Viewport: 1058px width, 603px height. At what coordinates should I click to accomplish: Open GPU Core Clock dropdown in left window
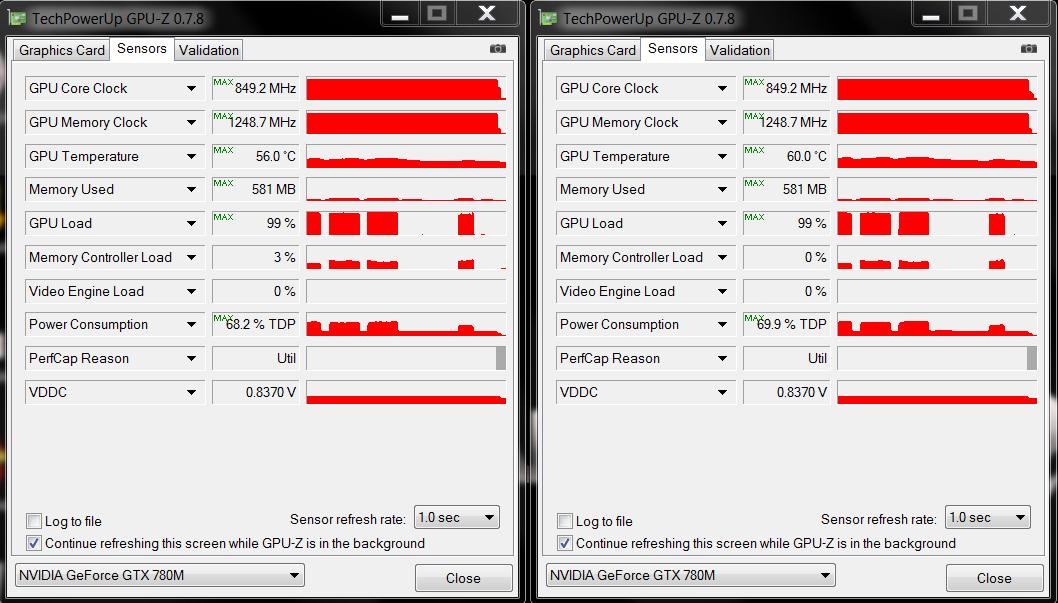pyautogui.click(x=192, y=88)
